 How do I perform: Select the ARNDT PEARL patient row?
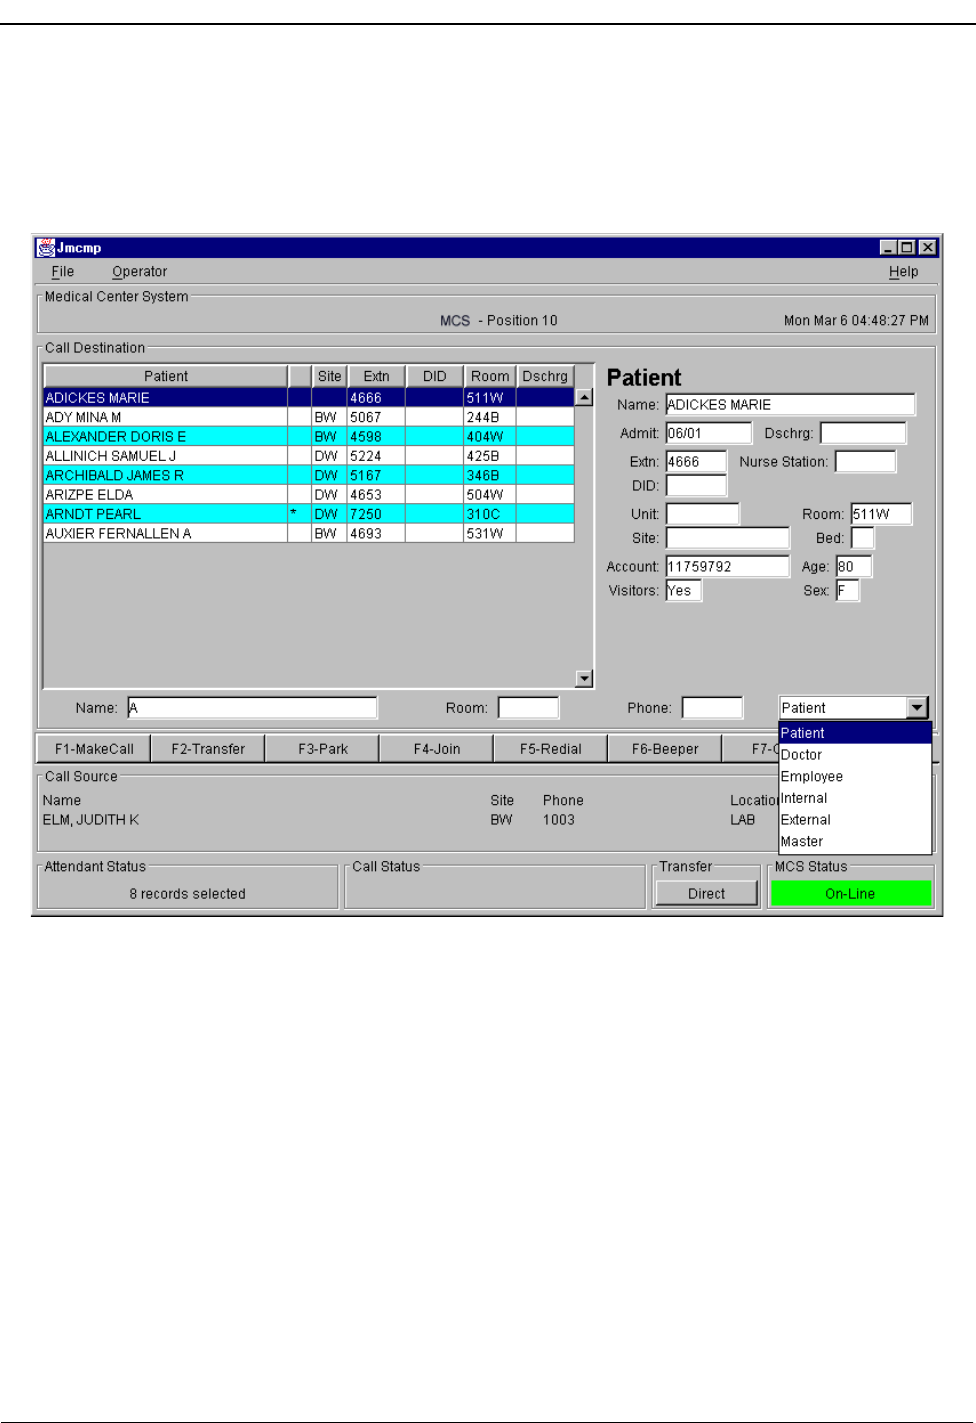[x=309, y=514]
